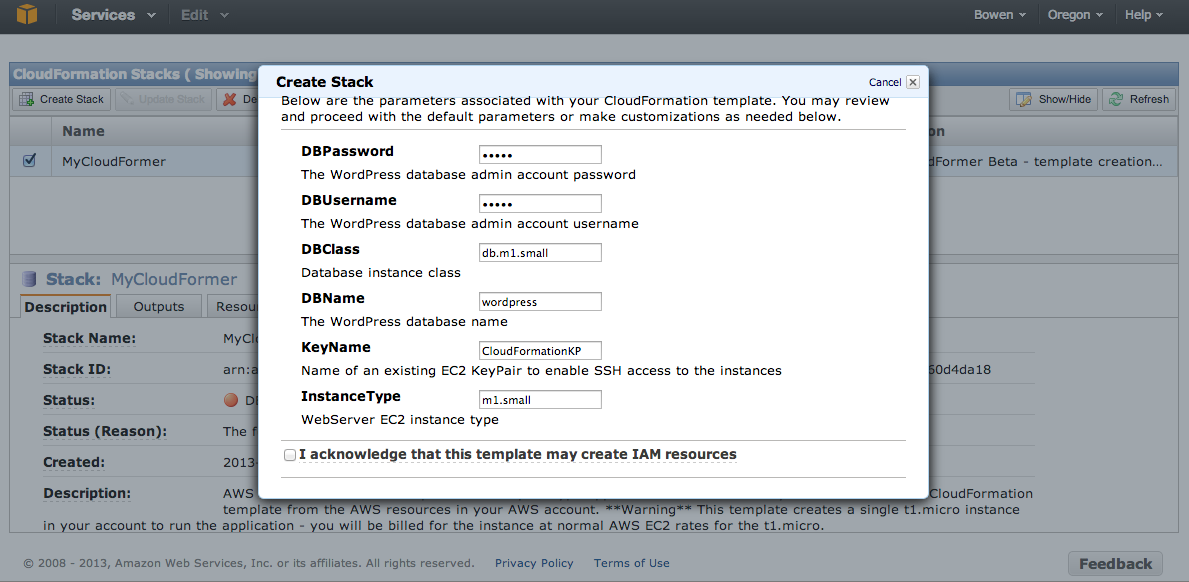Click the InstanceType field with m1.small

540,399
